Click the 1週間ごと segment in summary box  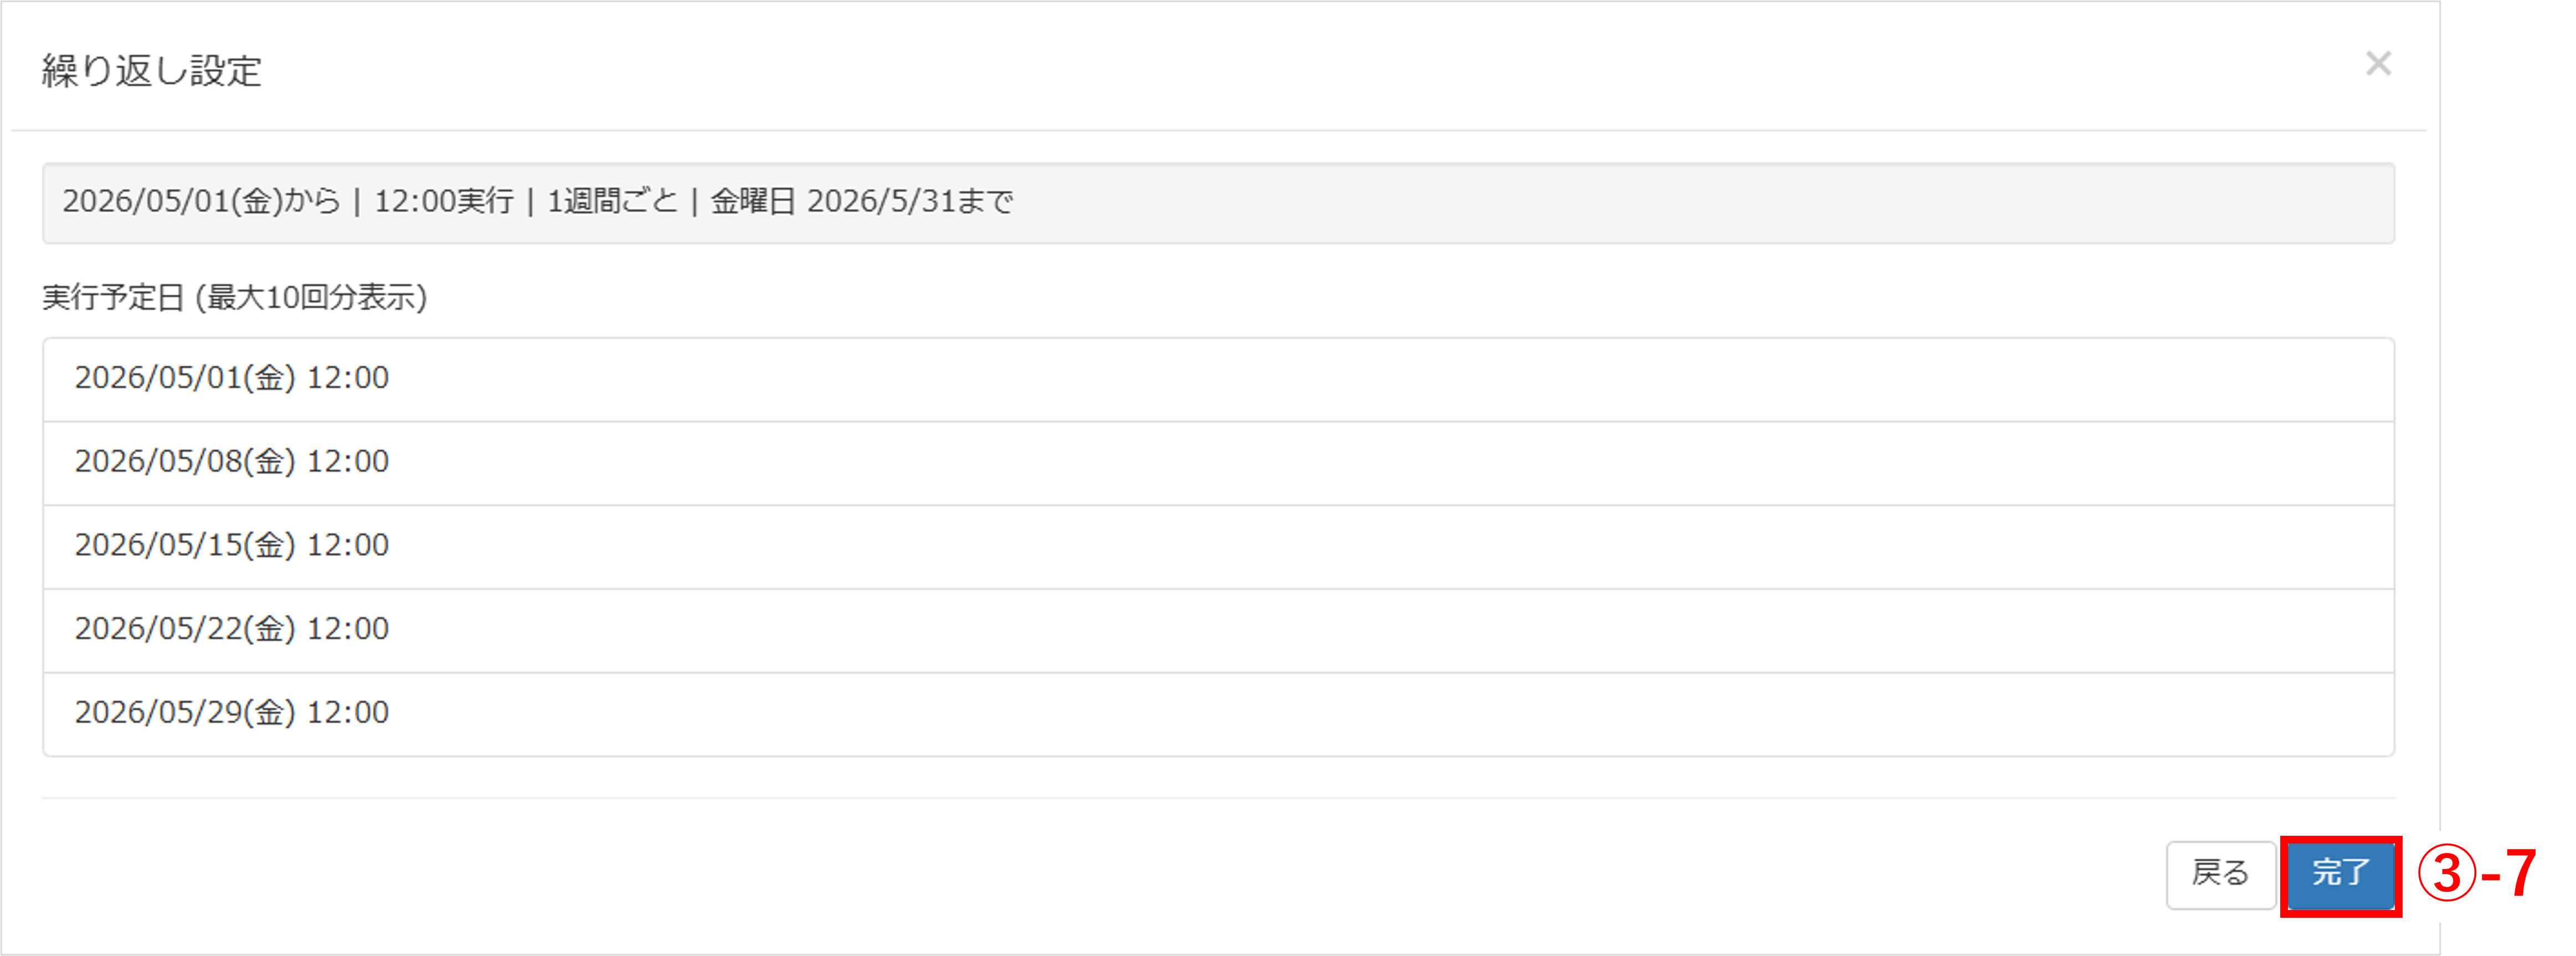[x=612, y=202]
